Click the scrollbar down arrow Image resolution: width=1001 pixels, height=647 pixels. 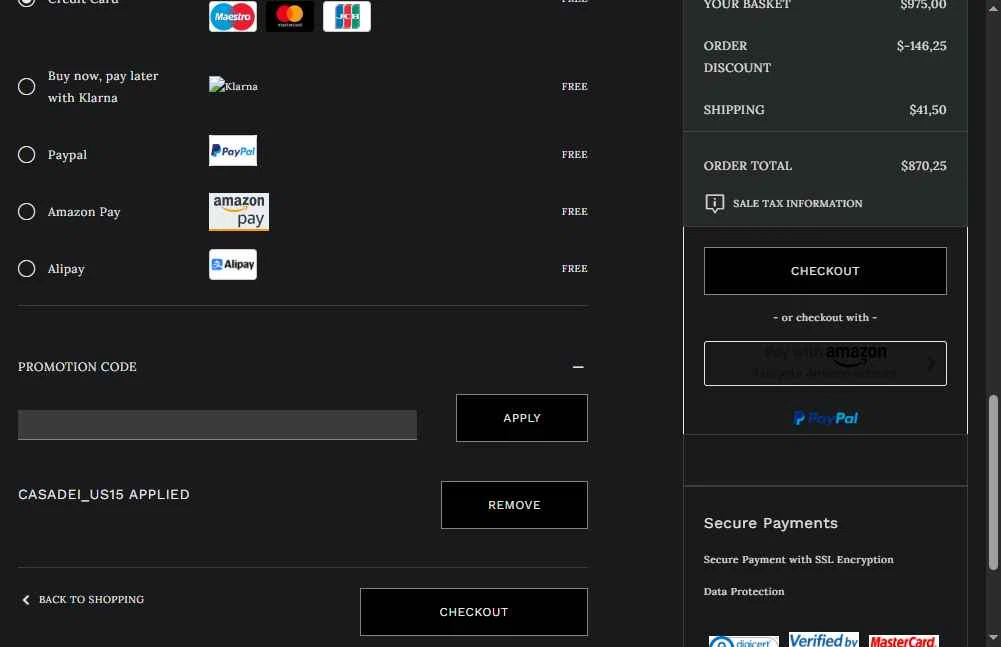[x=993, y=637]
